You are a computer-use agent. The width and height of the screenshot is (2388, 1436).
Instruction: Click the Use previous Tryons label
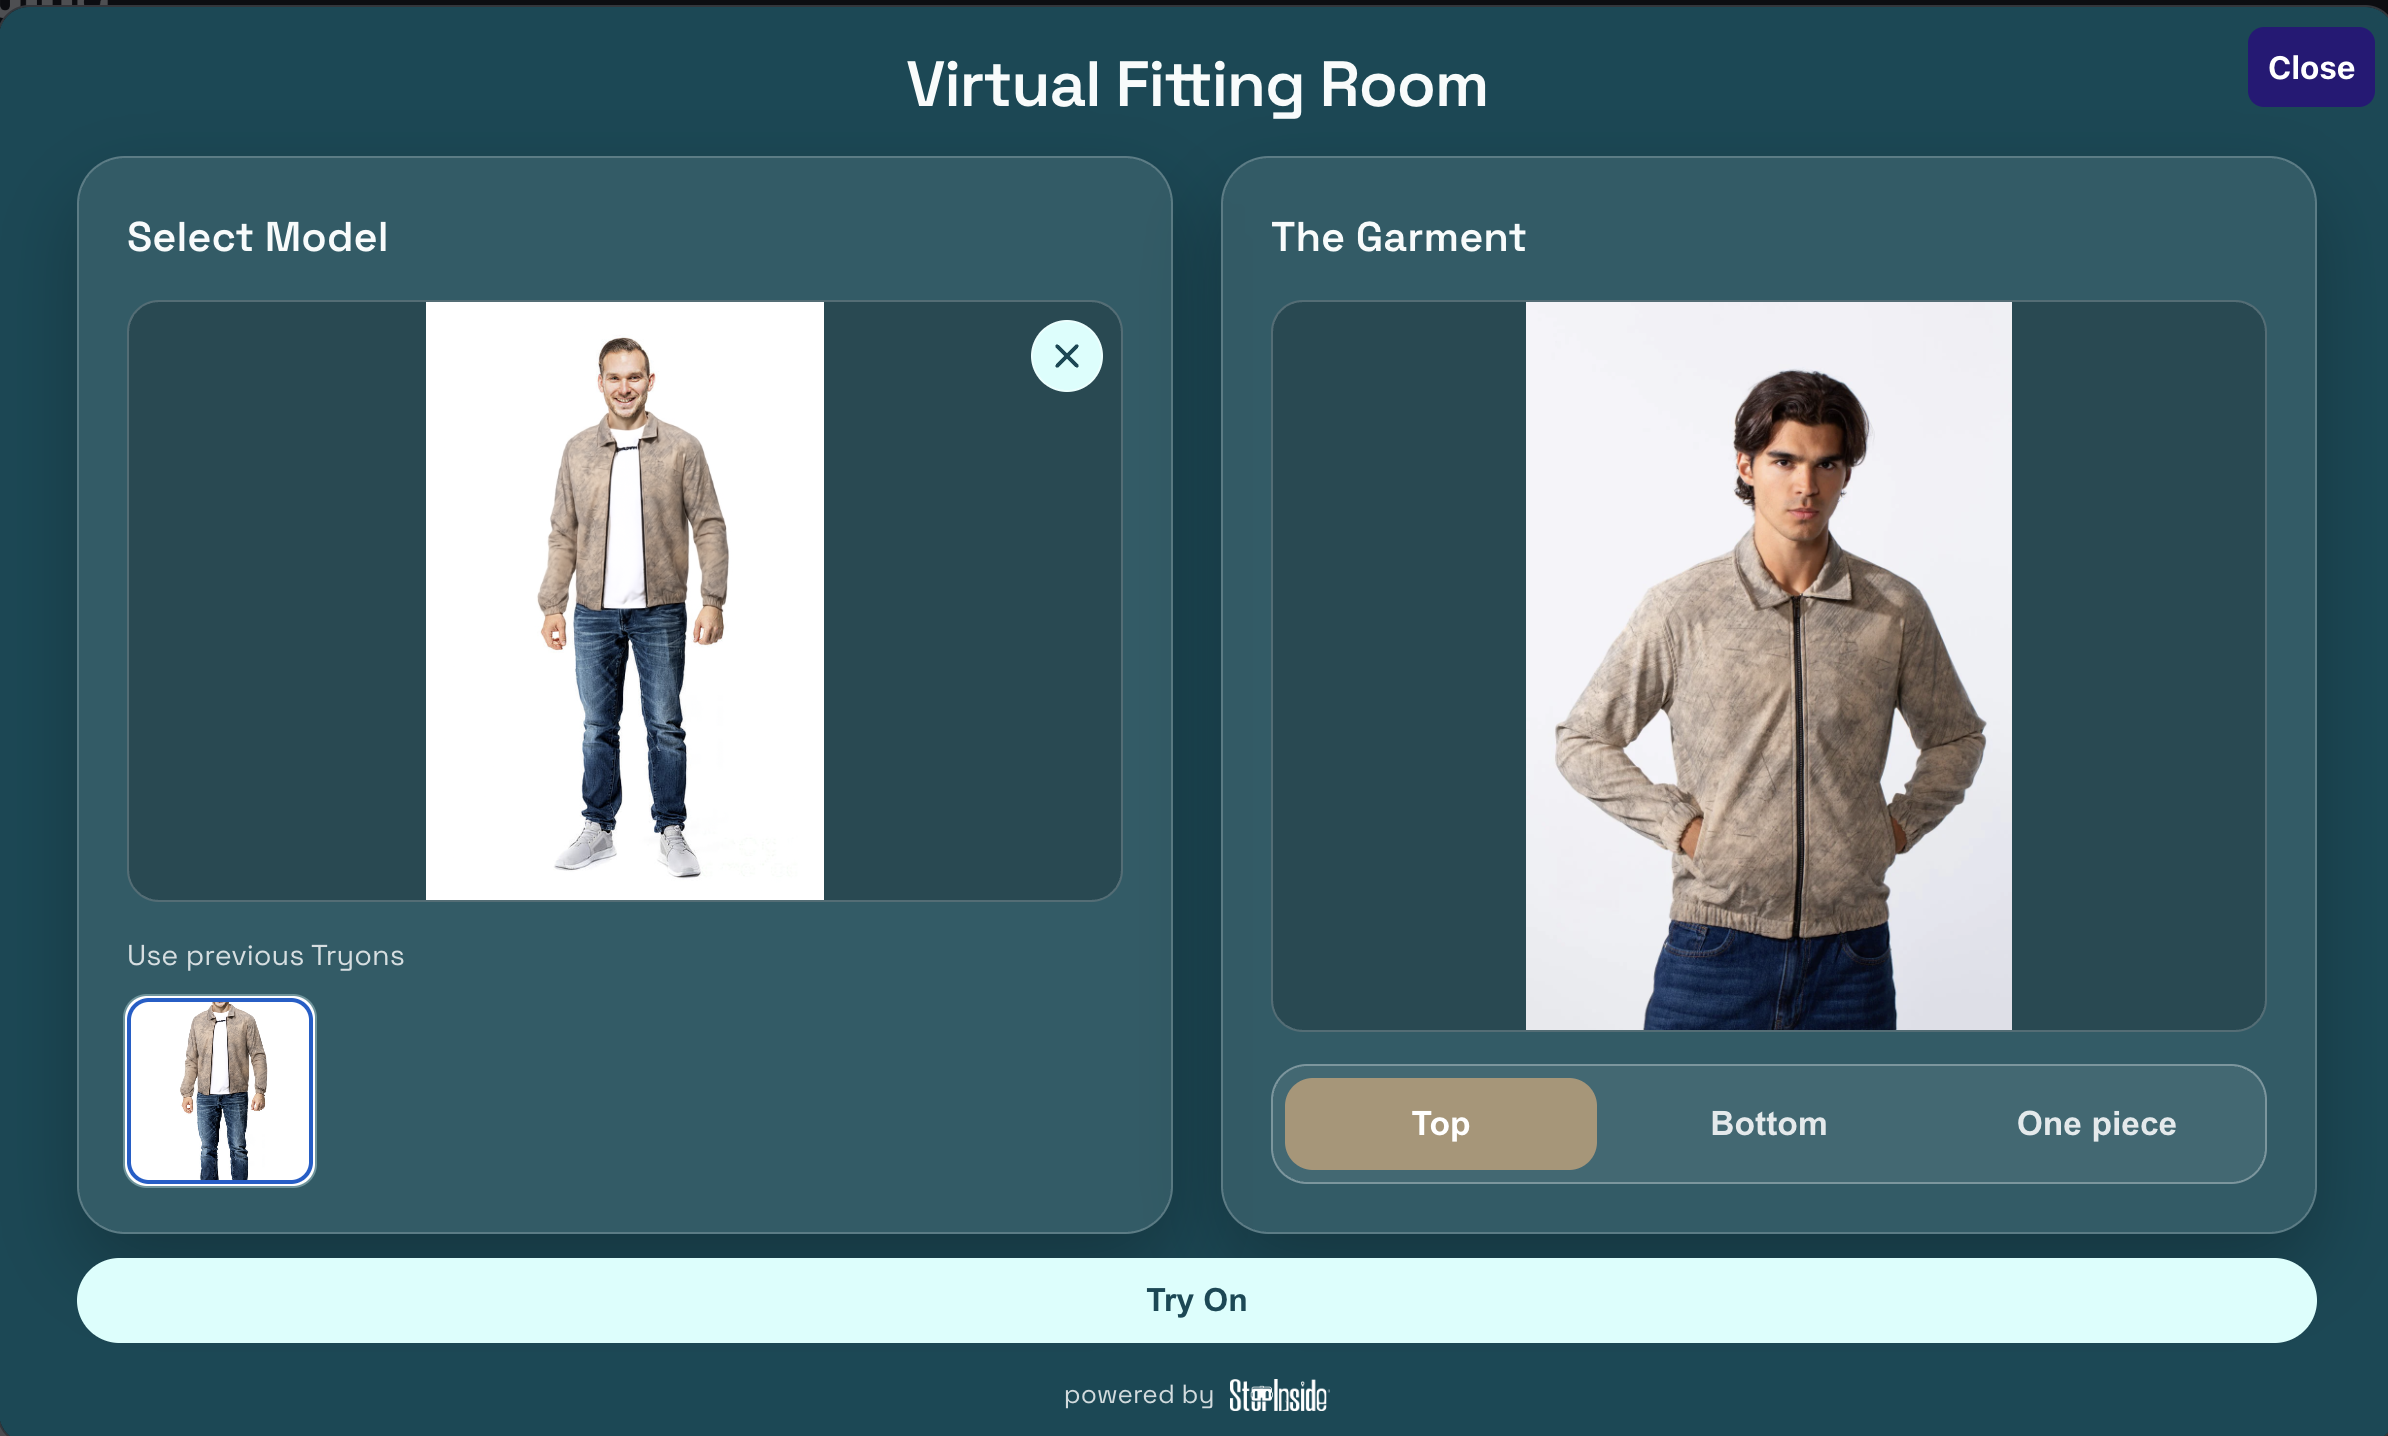pyautogui.click(x=265, y=956)
